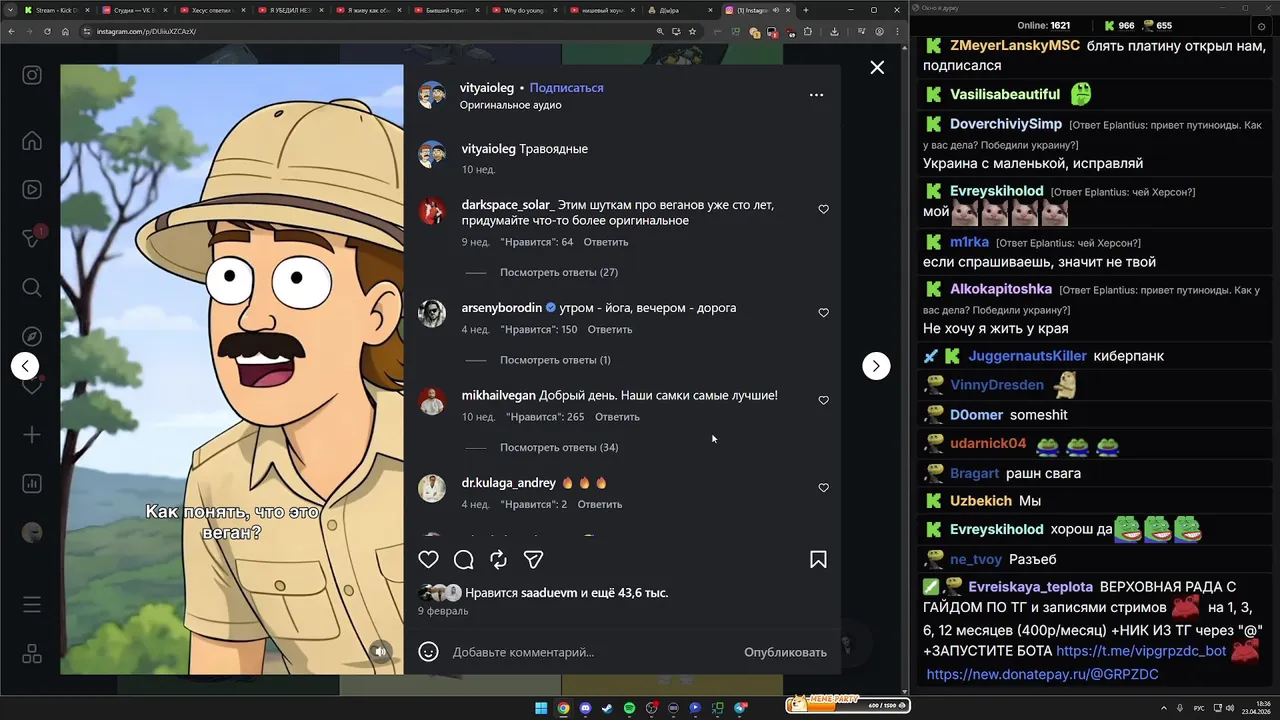This screenshot has width=1280, height=720.
Task: Open the hamburger More menu in sidebar
Action: coord(32,605)
